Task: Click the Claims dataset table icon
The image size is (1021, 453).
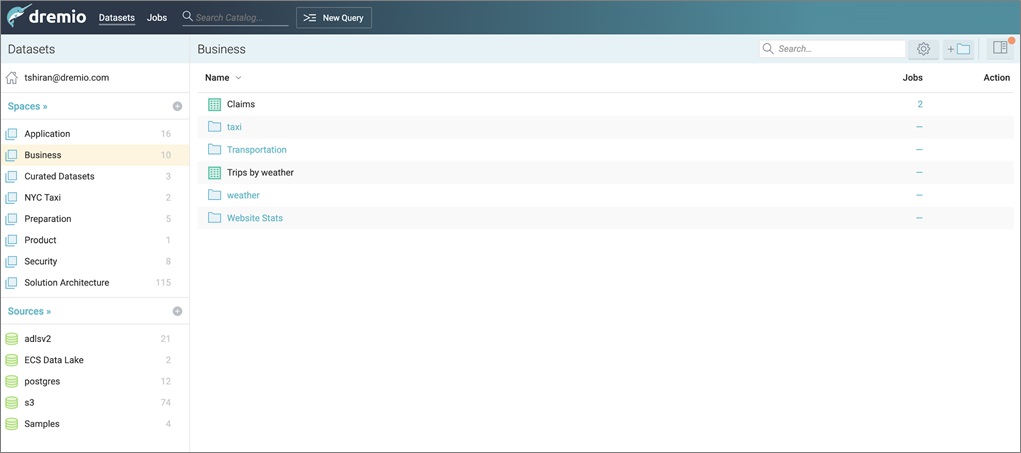Action: 214,104
